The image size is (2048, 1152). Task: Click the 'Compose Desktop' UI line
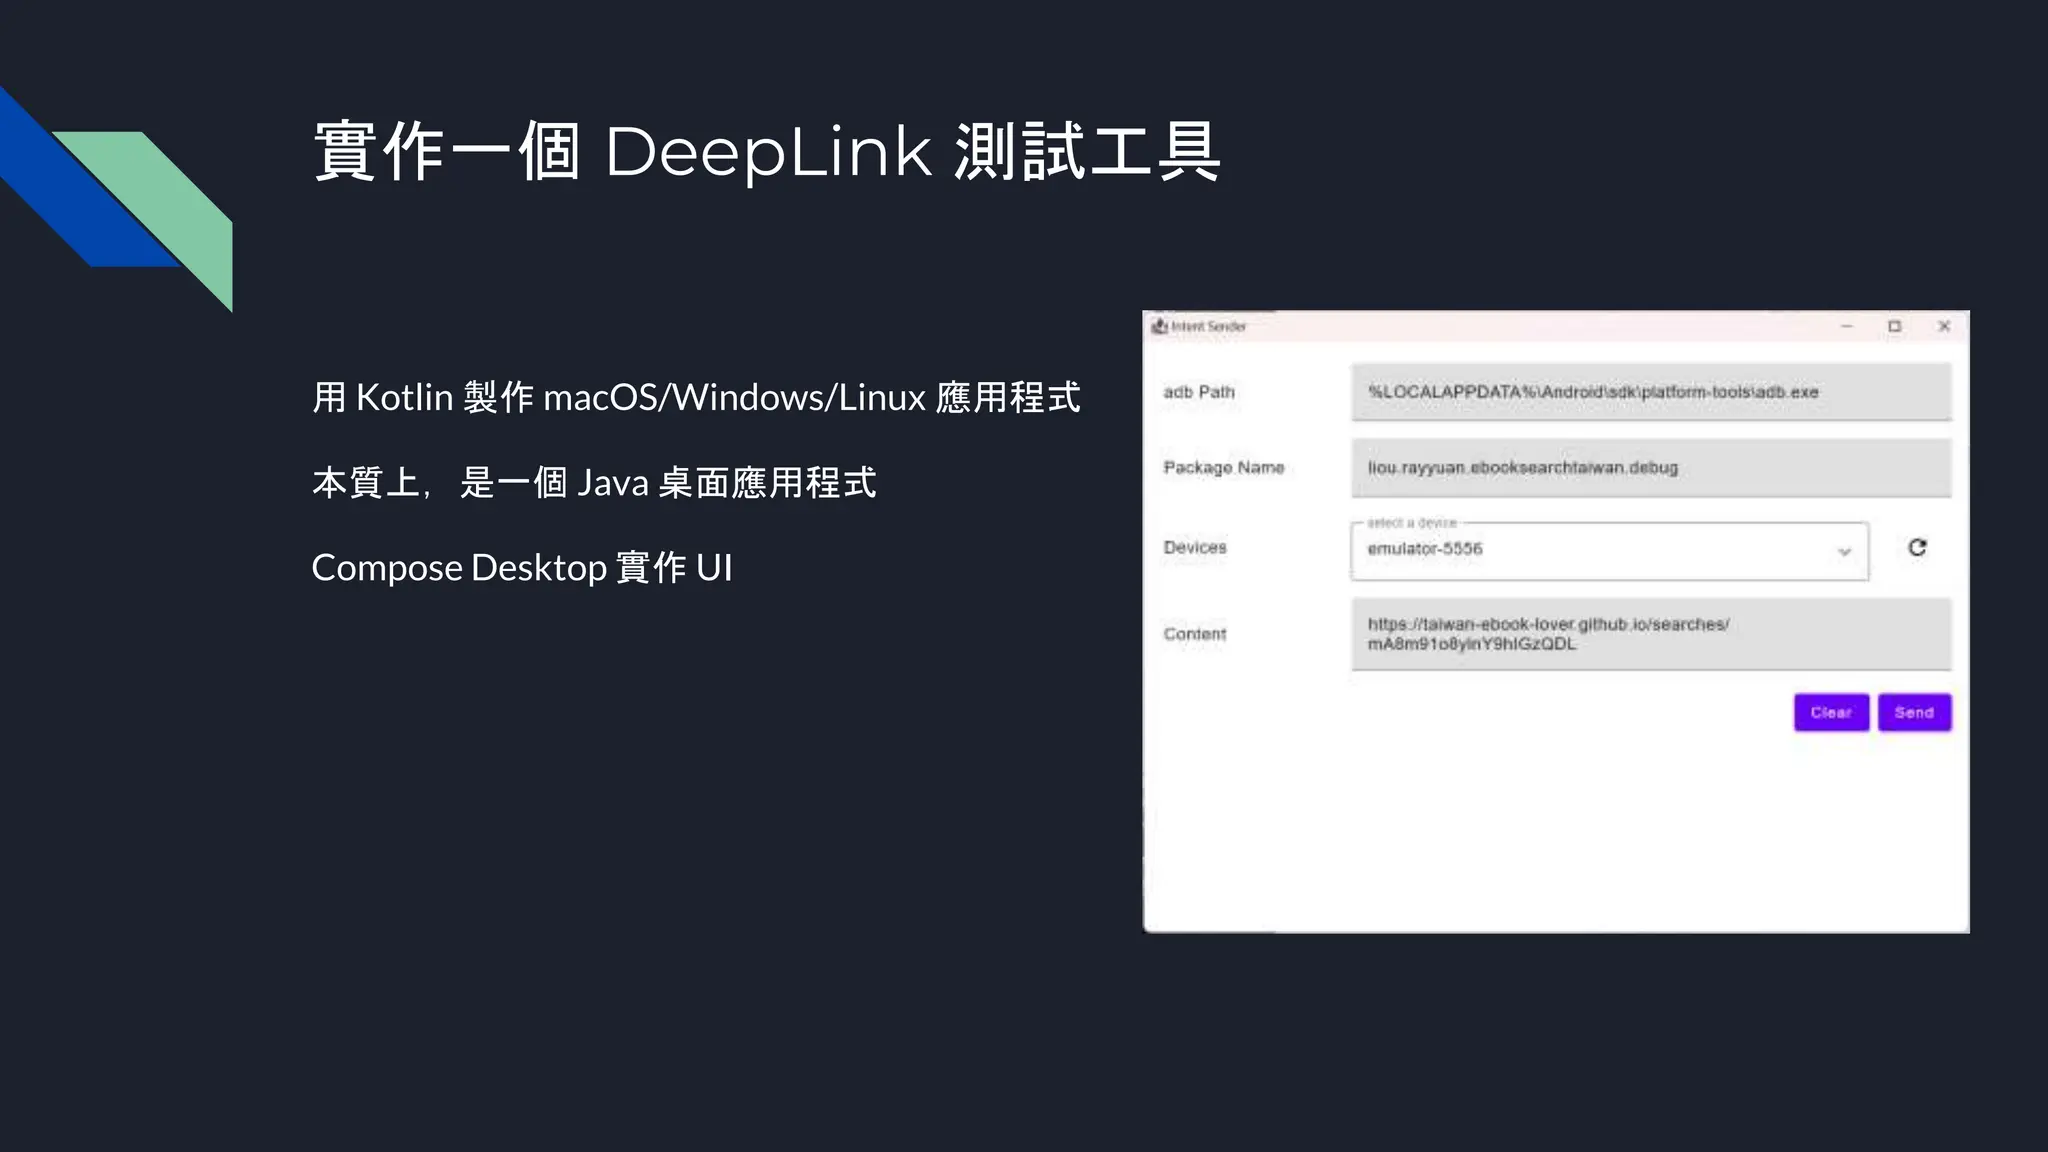[522, 568]
